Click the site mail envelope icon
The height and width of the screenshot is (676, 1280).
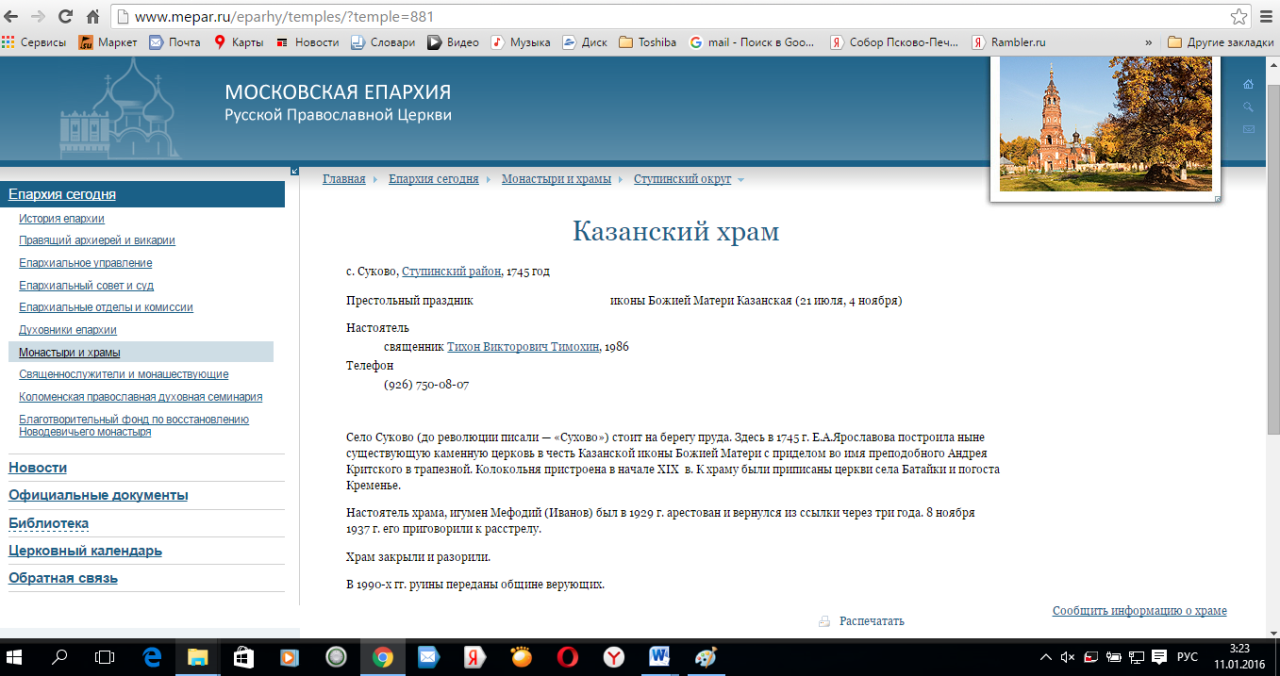point(1248,129)
